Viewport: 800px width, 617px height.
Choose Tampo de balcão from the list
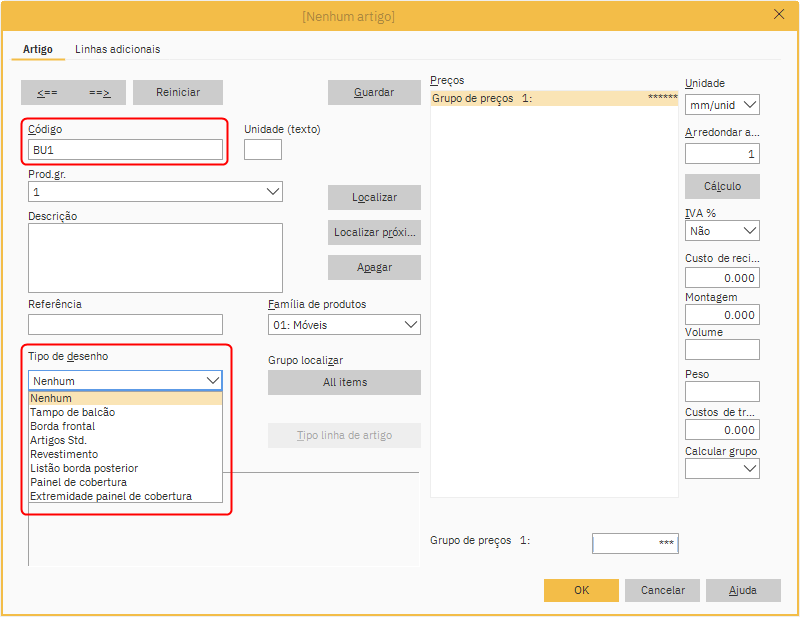point(72,412)
